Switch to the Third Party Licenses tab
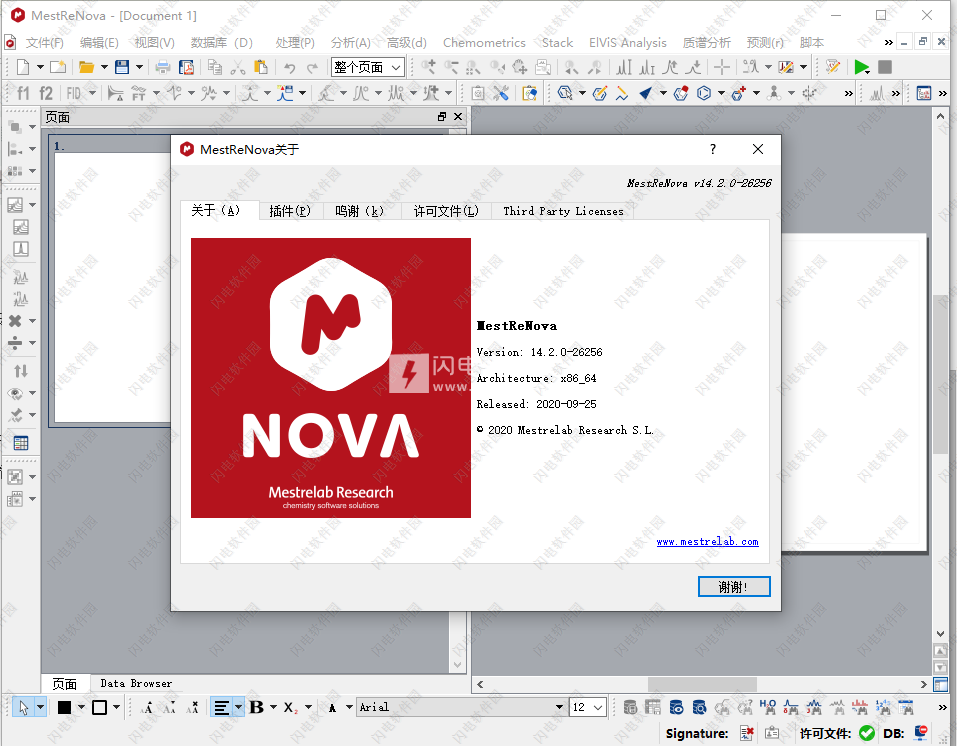Image resolution: width=957 pixels, height=746 pixels. tap(563, 211)
